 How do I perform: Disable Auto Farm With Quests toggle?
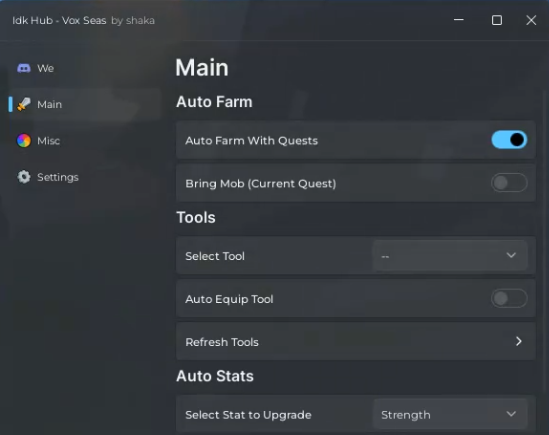click(x=509, y=140)
